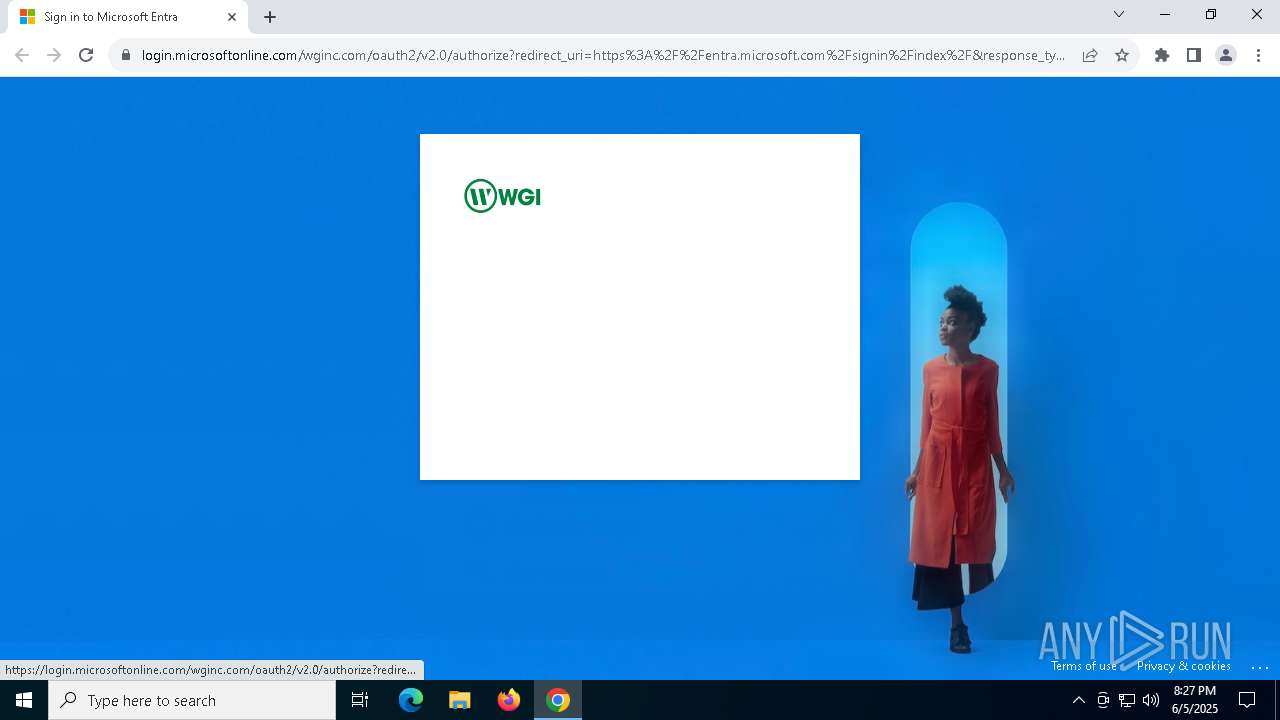Share this page via the share icon
The width and height of the screenshot is (1280, 720).
1090,55
